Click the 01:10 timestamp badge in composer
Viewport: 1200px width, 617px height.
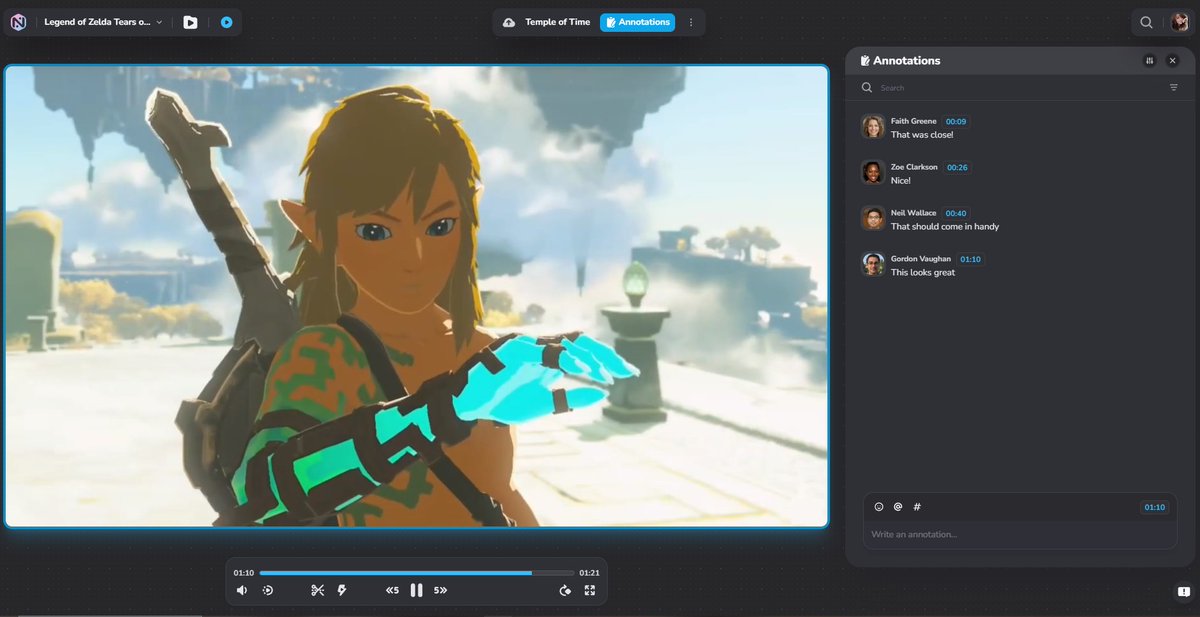[x=1154, y=507]
